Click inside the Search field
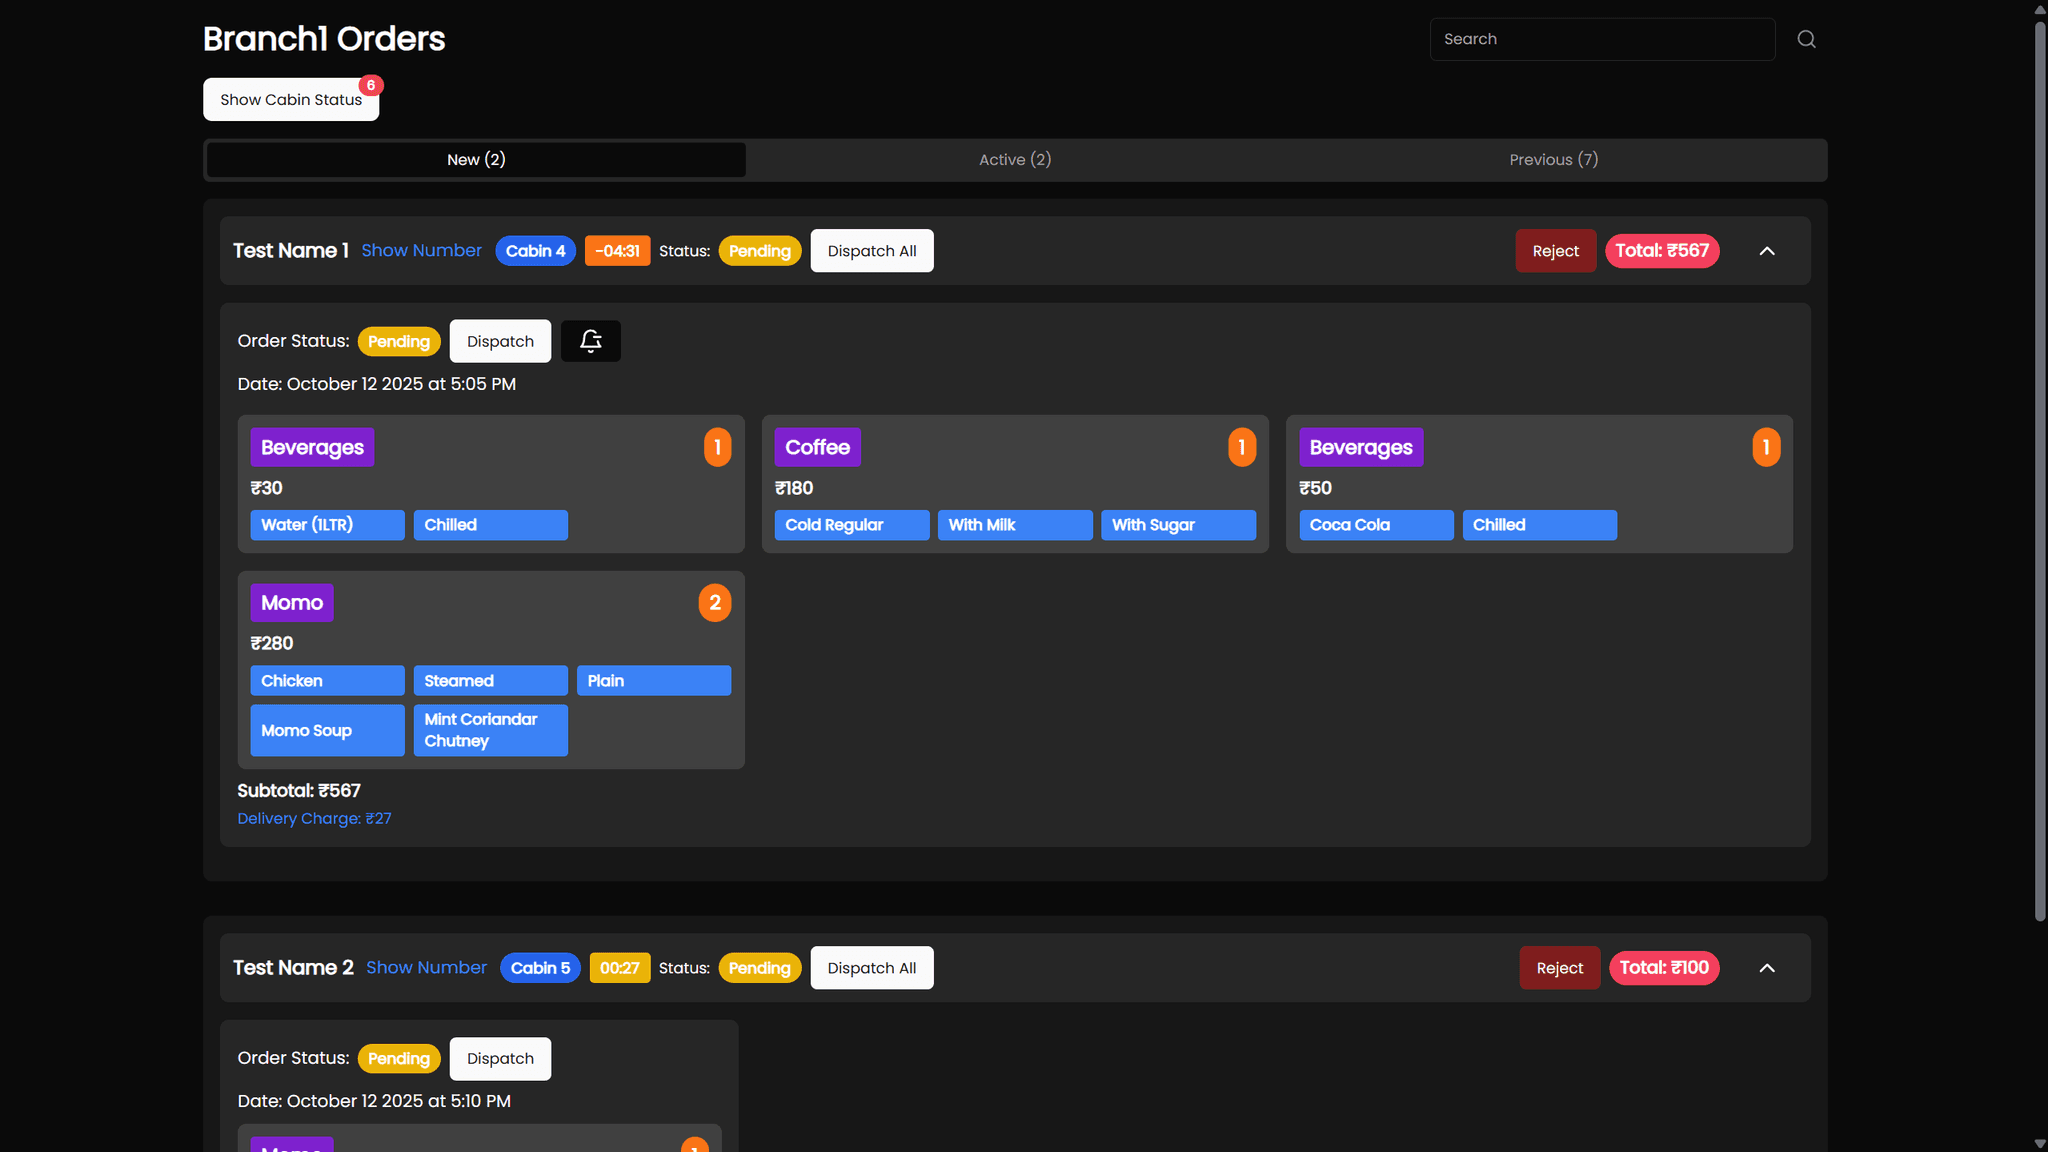Viewport: 2048px width, 1152px height. pos(1602,39)
